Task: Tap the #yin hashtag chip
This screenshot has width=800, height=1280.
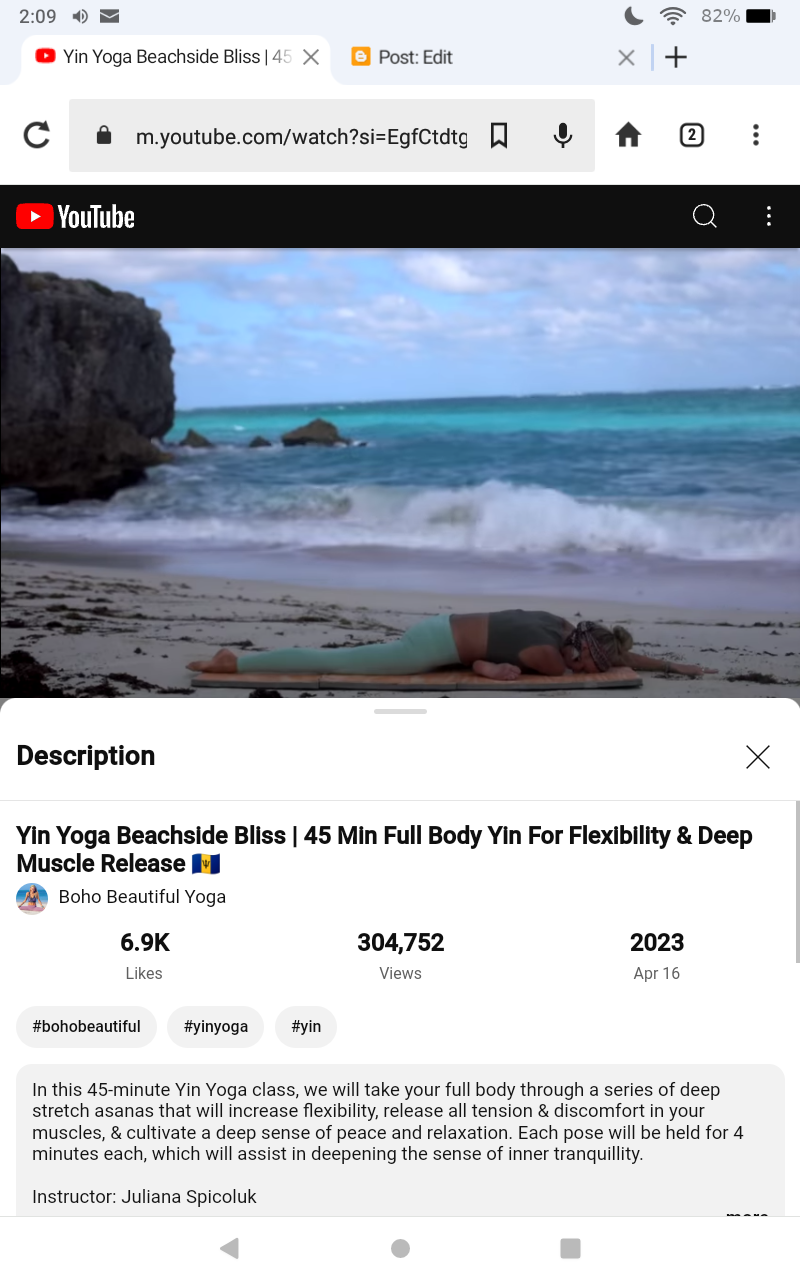Action: pos(306,1027)
